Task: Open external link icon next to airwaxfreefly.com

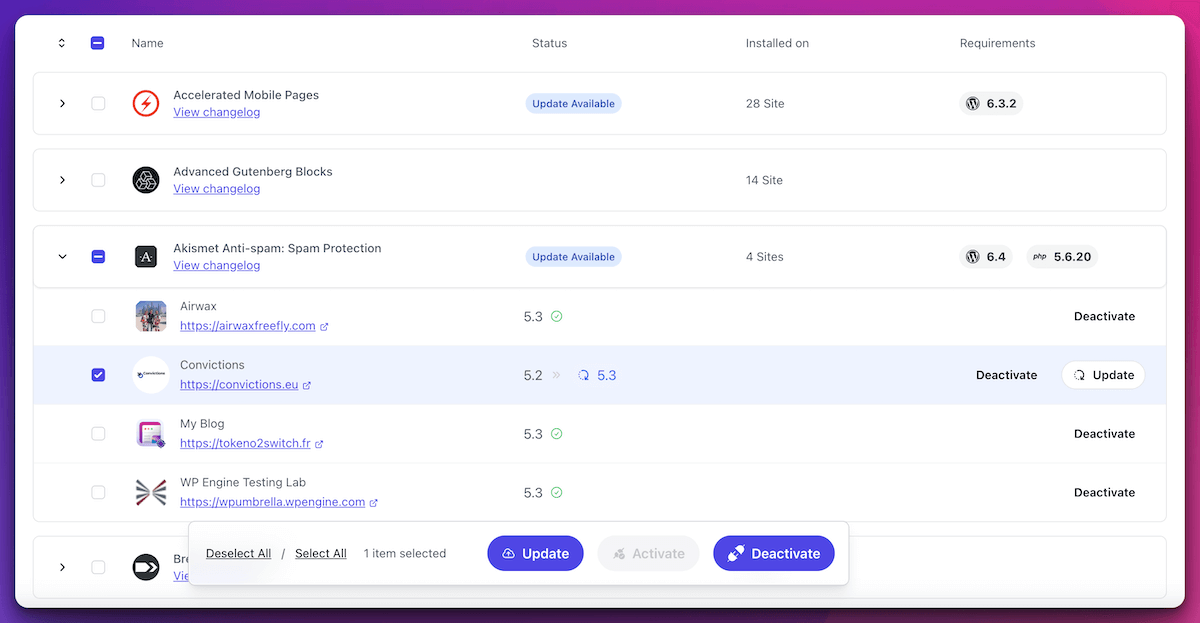Action: pos(324,326)
